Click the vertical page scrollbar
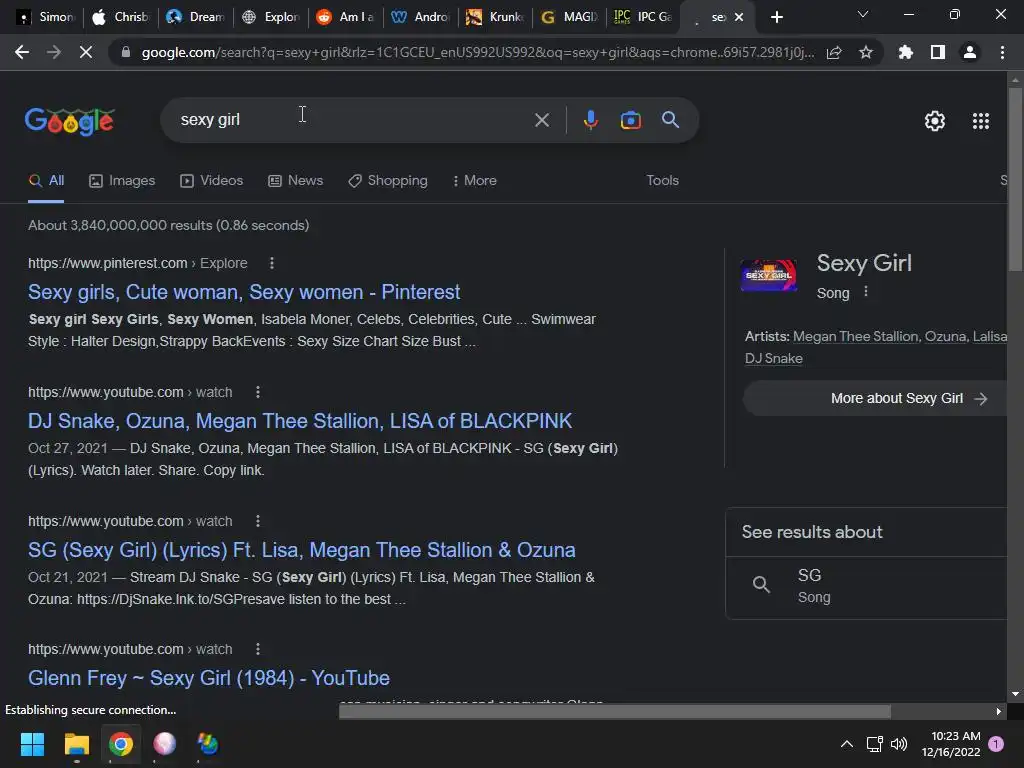The width and height of the screenshot is (1024, 768). point(1015,180)
